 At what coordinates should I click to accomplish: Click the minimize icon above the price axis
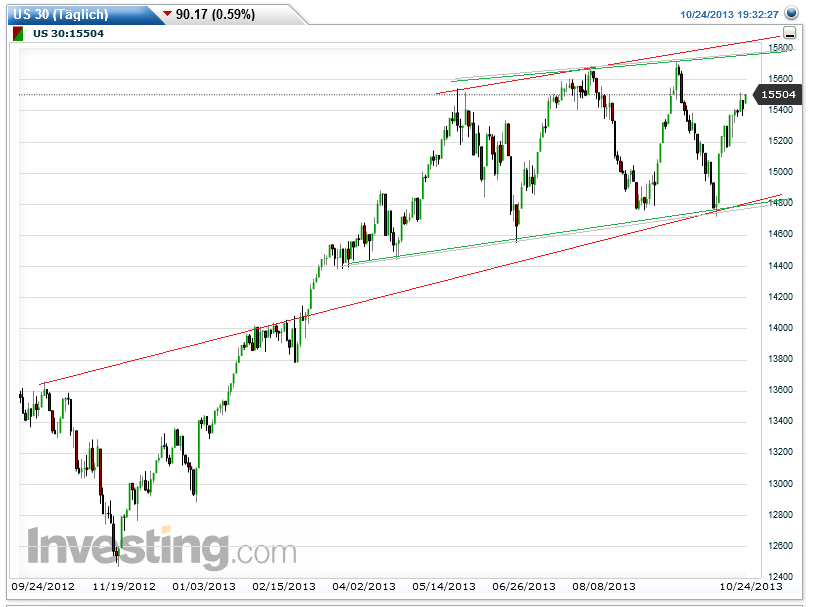(789, 33)
